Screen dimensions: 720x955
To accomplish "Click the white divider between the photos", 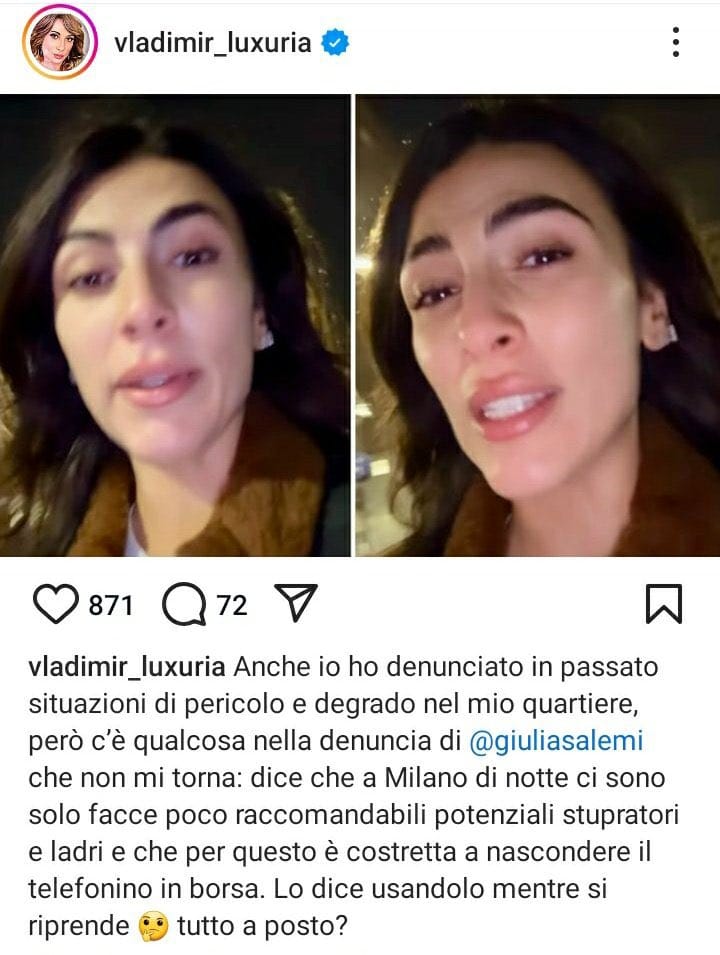I will [353, 325].
